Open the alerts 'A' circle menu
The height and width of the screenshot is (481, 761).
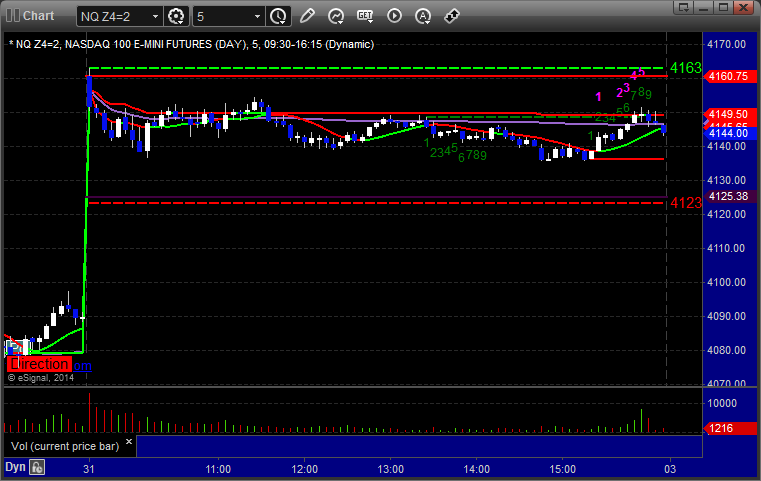click(423, 16)
